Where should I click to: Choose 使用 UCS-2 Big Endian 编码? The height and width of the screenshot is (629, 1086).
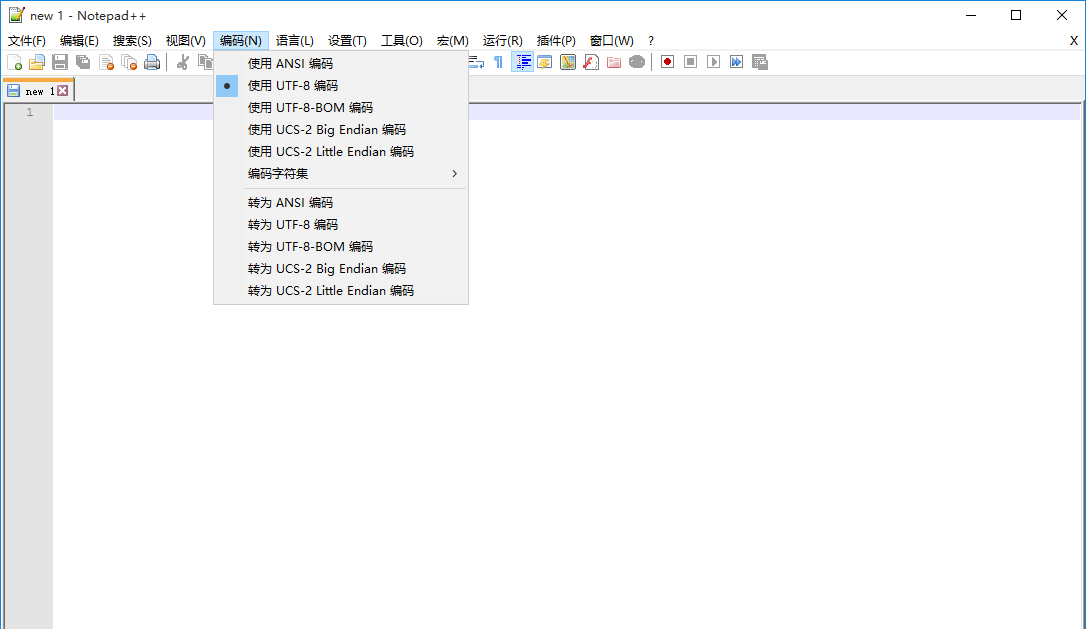pos(325,129)
